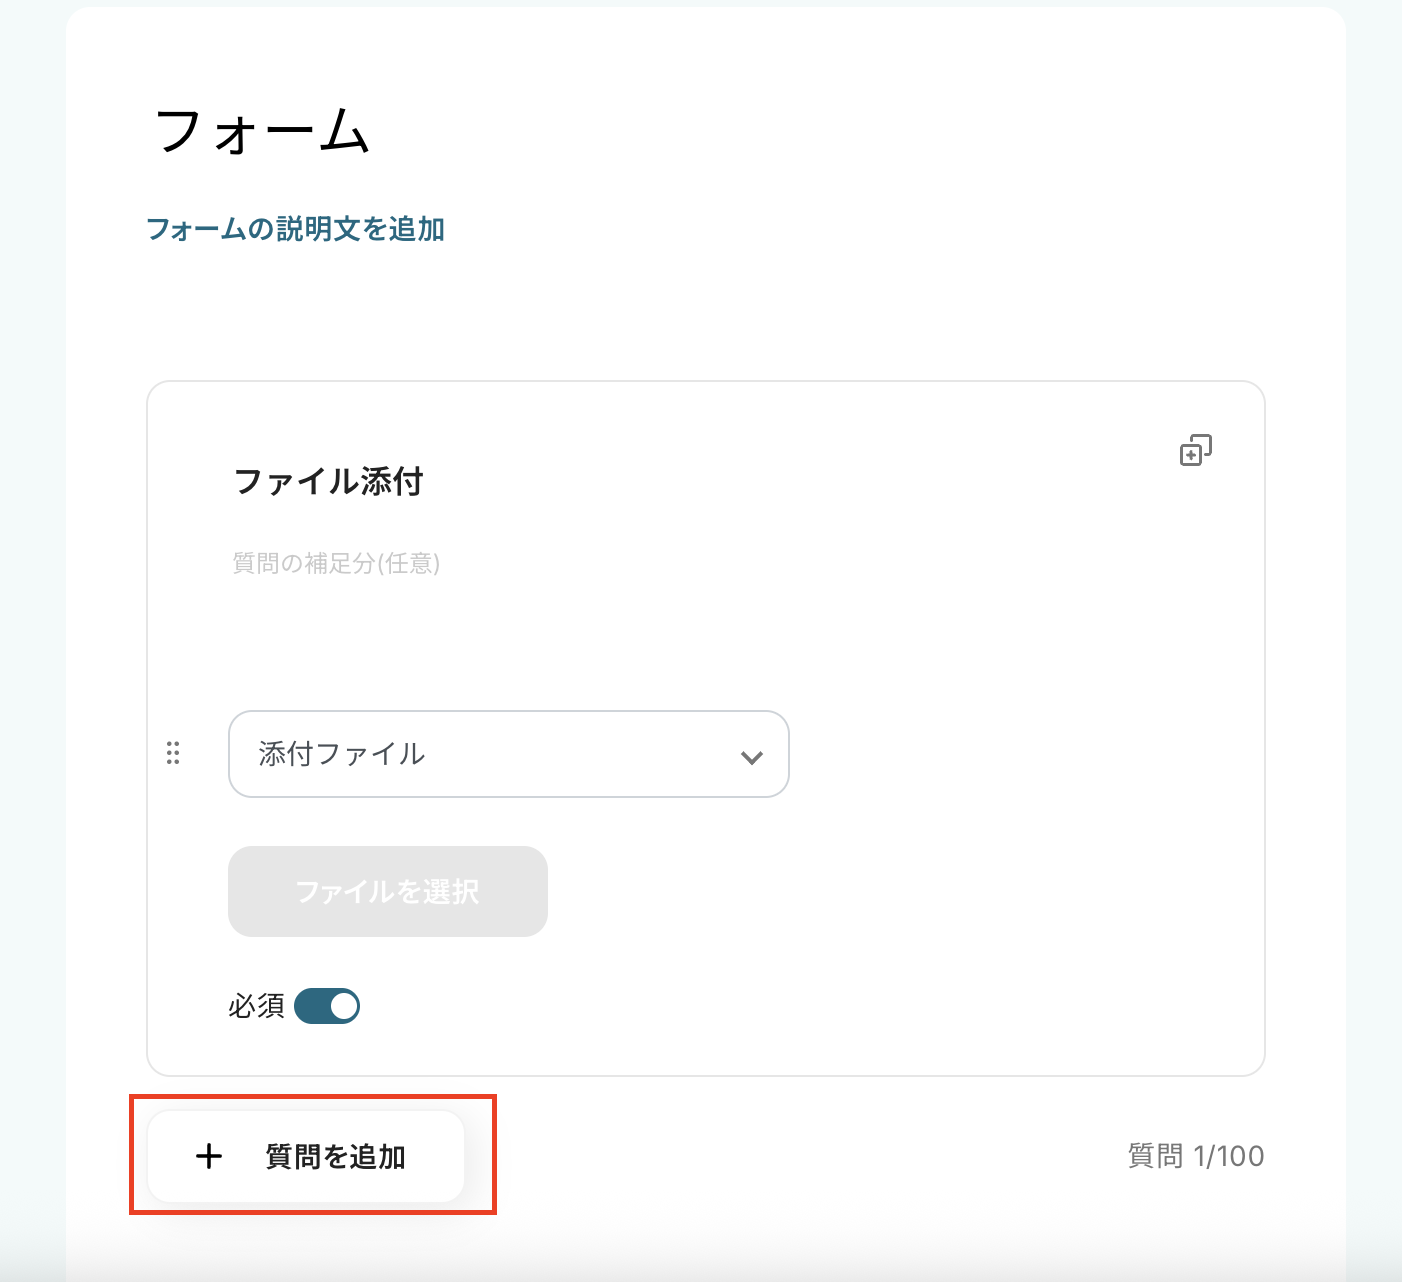Click the 必須 label text

[256, 1006]
